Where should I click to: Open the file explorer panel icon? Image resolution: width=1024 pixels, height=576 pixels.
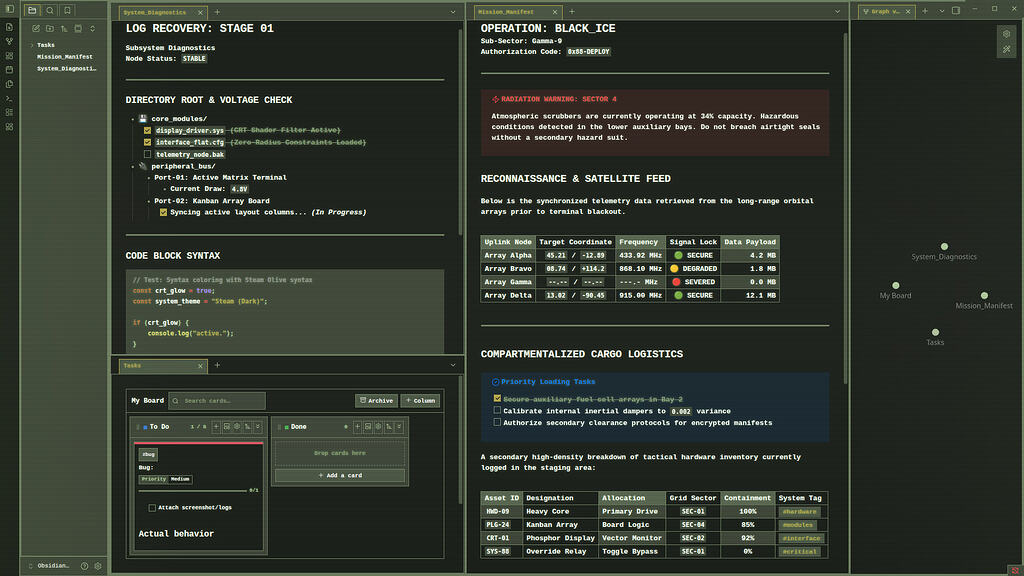pyautogui.click(x=32, y=10)
